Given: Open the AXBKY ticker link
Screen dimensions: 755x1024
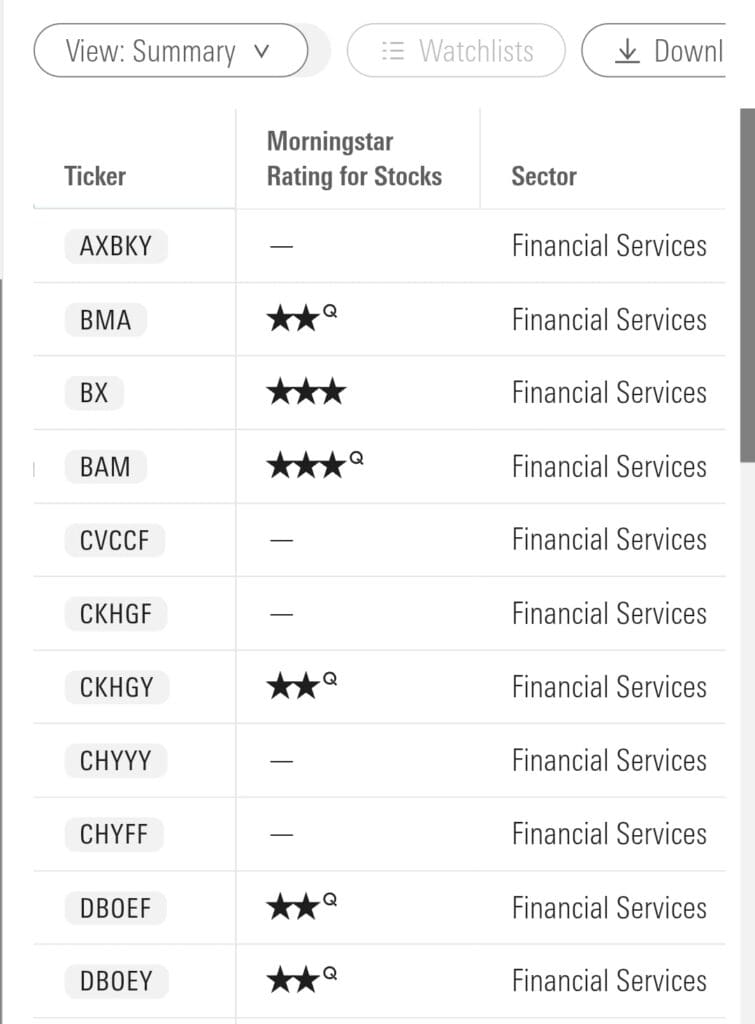Looking at the screenshot, I should tap(116, 246).
